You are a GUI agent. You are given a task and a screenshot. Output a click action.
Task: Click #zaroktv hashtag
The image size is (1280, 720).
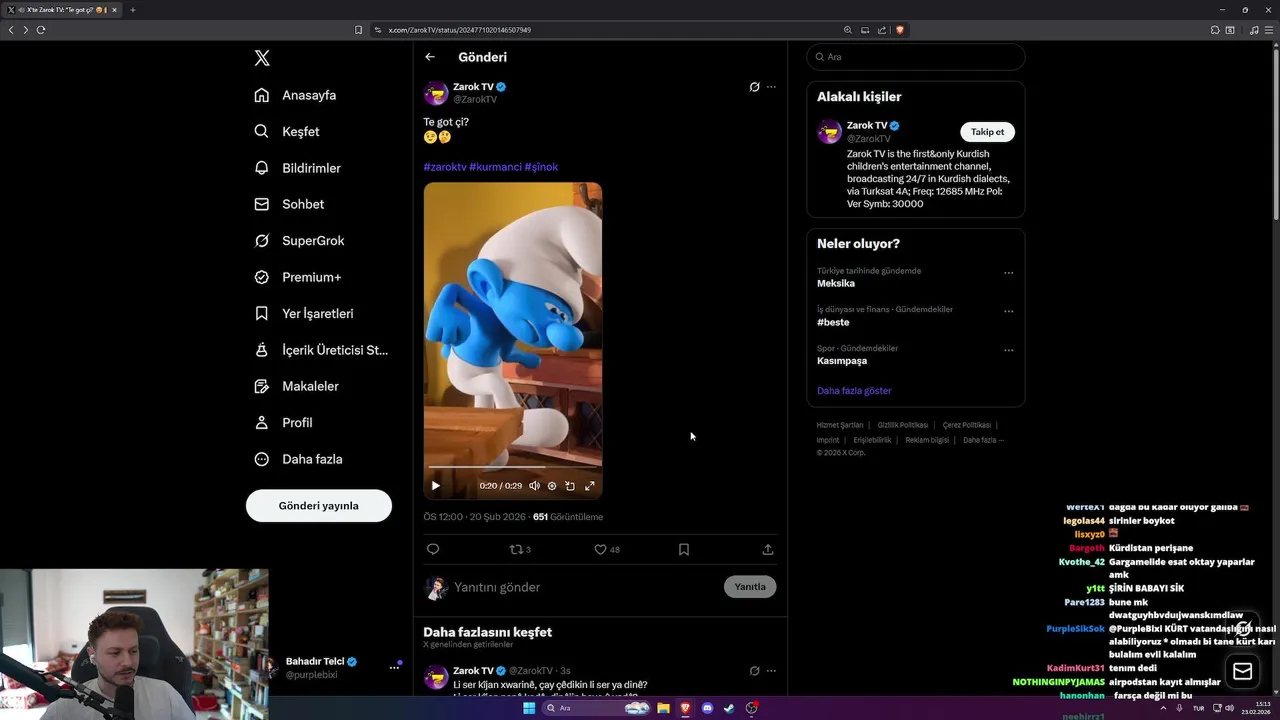[445, 167]
